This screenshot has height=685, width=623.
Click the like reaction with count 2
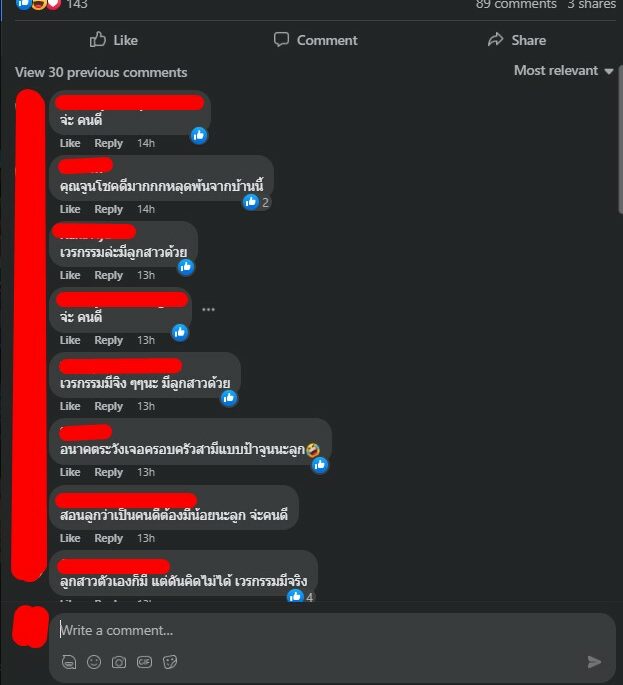tap(256, 202)
